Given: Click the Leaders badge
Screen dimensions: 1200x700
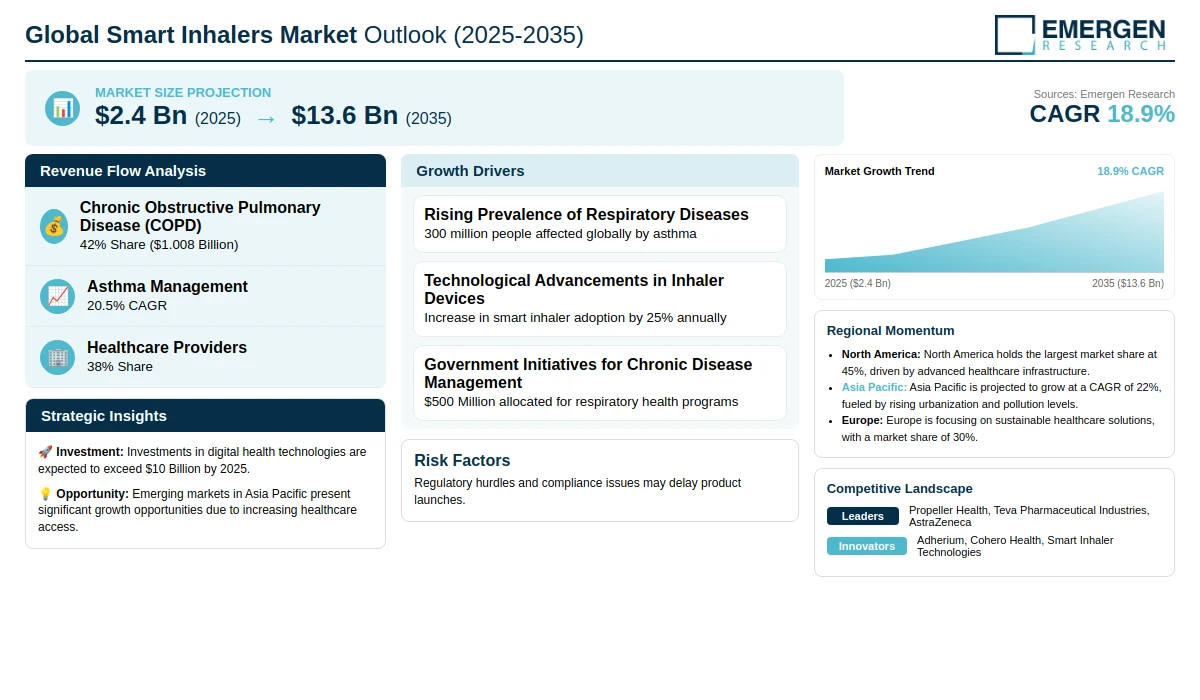Looking at the screenshot, I should pyautogui.click(x=862, y=516).
